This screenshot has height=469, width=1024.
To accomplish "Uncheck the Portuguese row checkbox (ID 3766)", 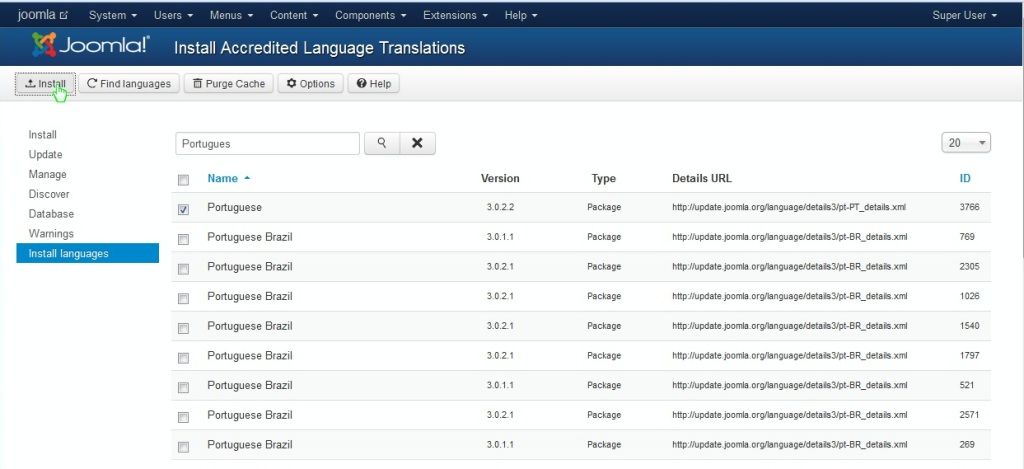I will [184, 210].
